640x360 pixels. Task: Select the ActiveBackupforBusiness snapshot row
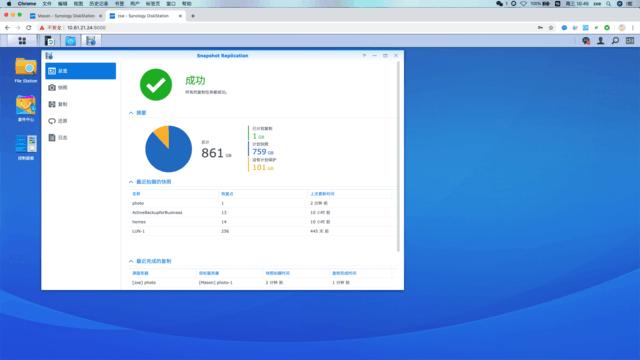pyautogui.click(x=261, y=212)
